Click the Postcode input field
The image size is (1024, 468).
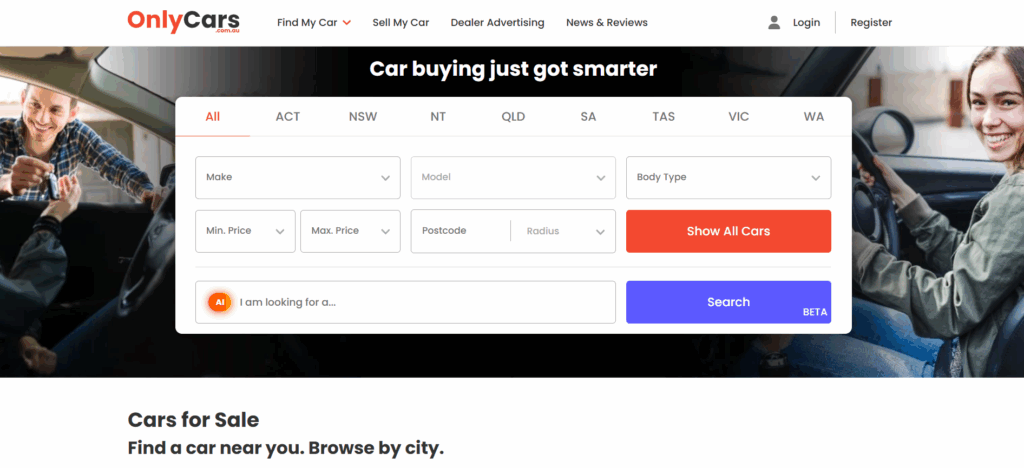tap(461, 231)
